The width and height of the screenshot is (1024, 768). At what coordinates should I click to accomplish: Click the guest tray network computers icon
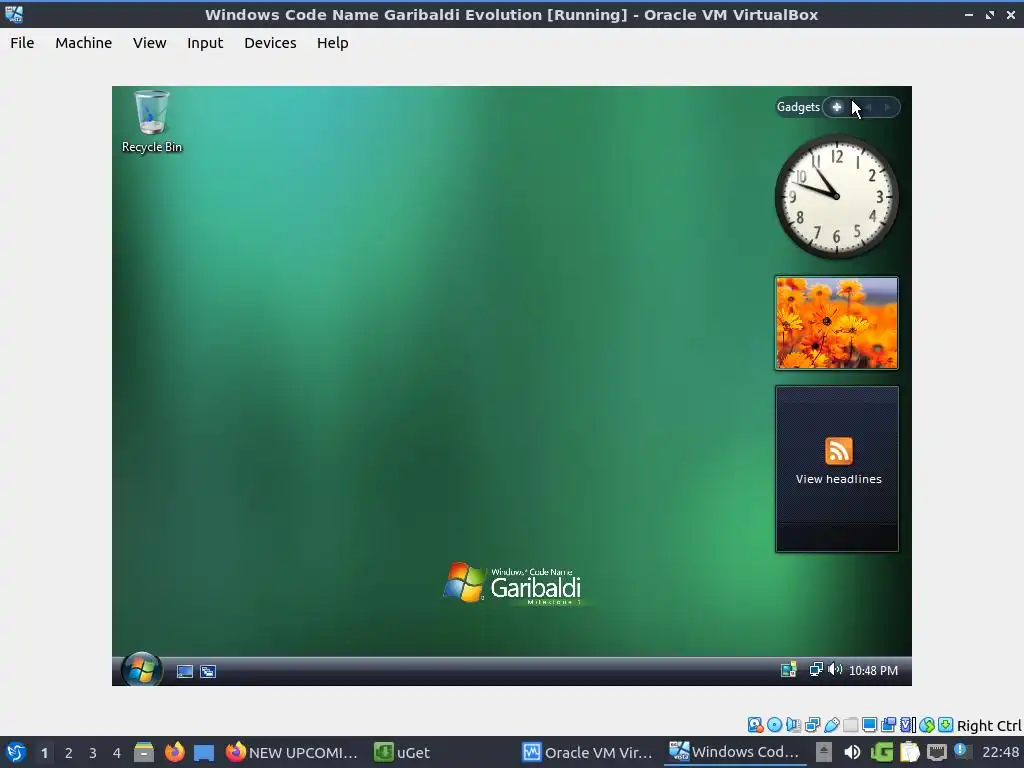pos(816,669)
